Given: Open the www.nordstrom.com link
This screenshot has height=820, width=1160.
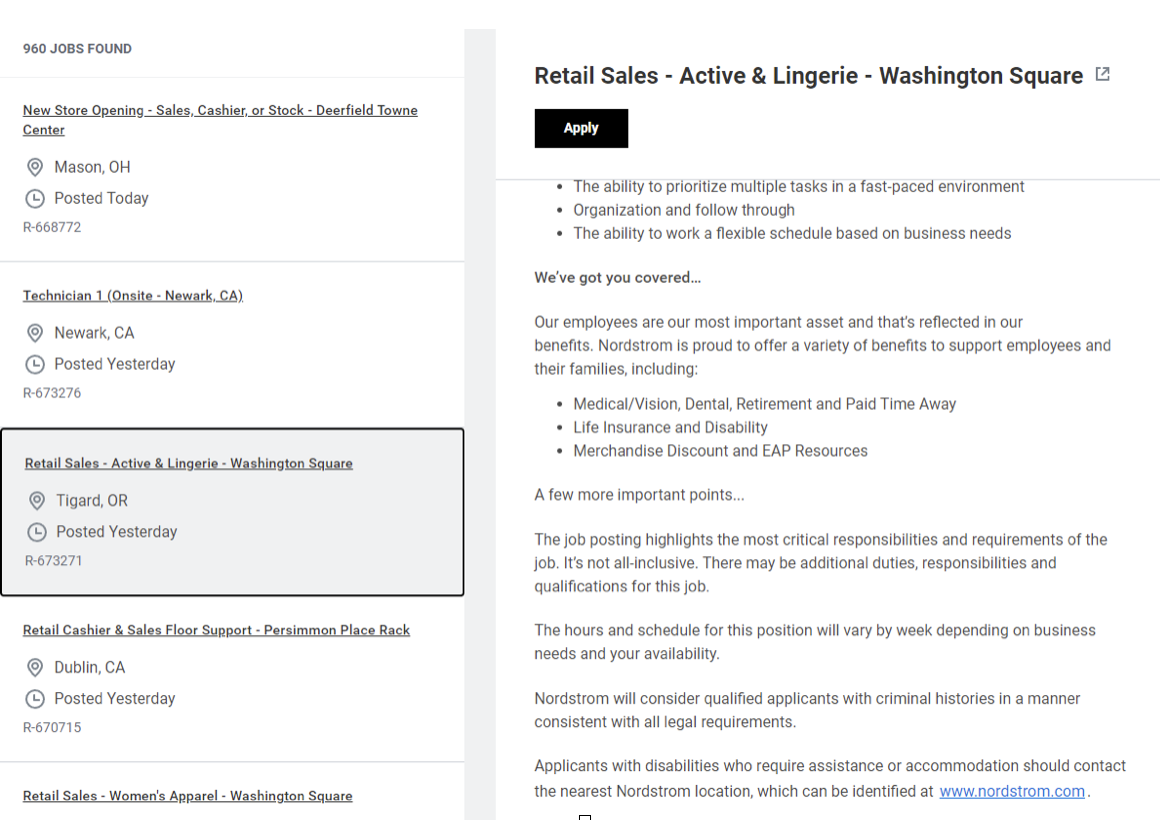Looking at the screenshot, I should pos(1011,790).
